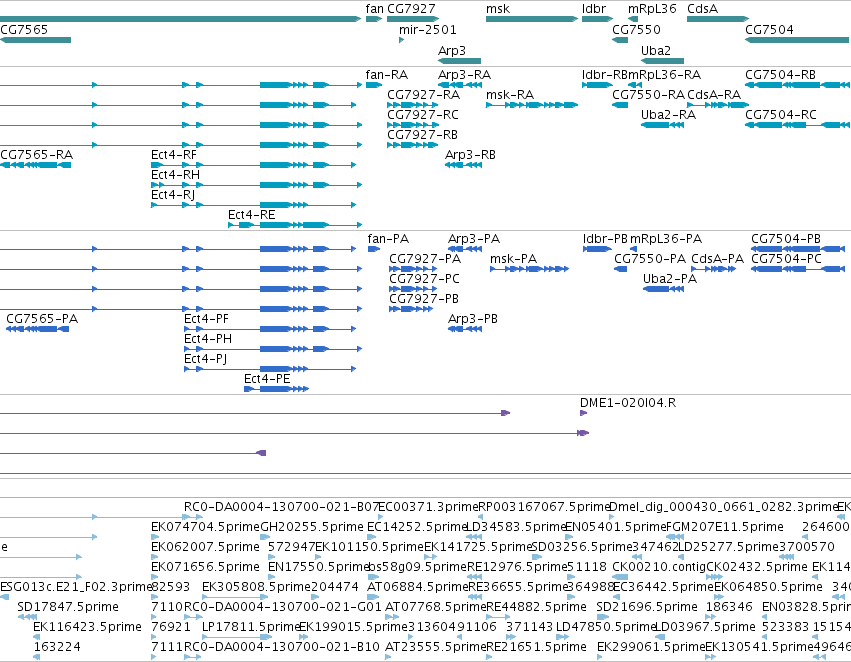Click the fan-RA transcript label
Screen dimensions: 851x662
pos(386,75)
